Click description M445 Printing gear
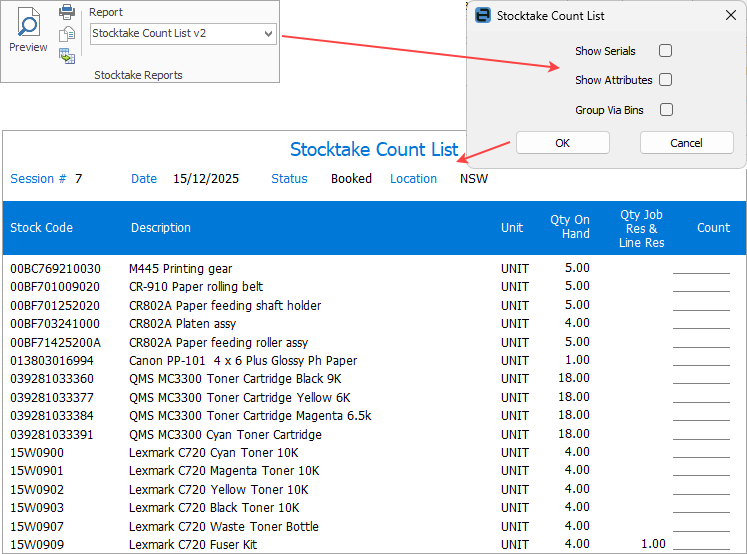Image resolution: width=747 pixels, height=554 pixels. 181,269
